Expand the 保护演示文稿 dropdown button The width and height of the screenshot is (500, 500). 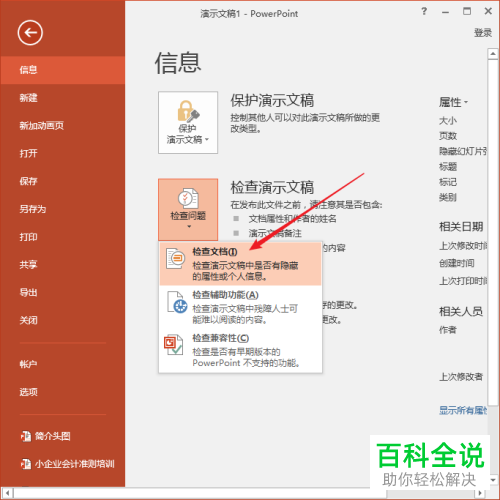pyautogui.click(x=188, y=123)
